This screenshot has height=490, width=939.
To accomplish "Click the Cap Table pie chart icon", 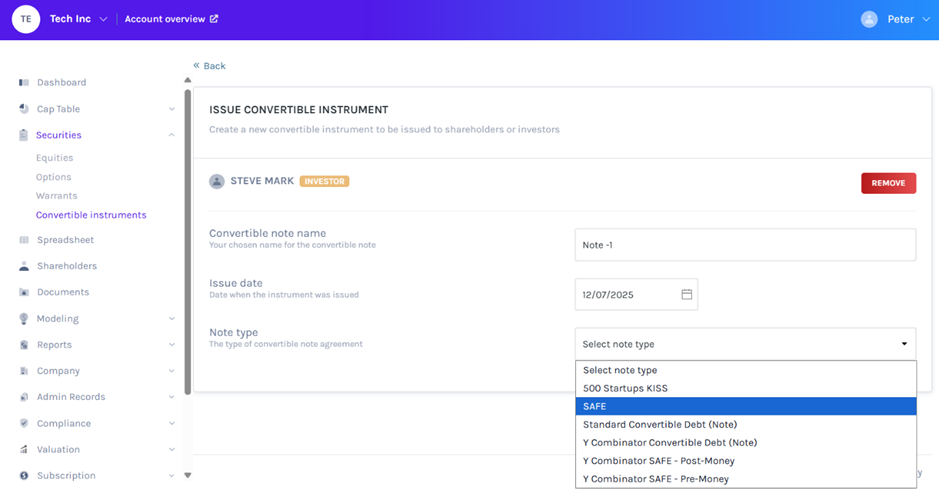I will 24,109.
